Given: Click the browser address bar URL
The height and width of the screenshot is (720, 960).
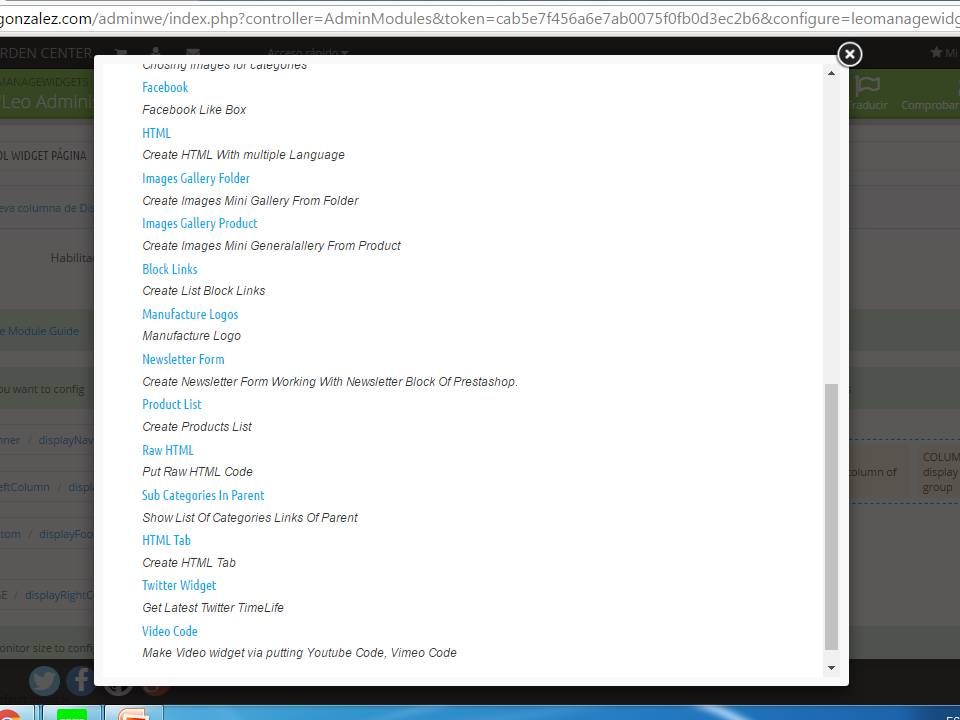Looking at the screenshot, I should coord(480,19).
